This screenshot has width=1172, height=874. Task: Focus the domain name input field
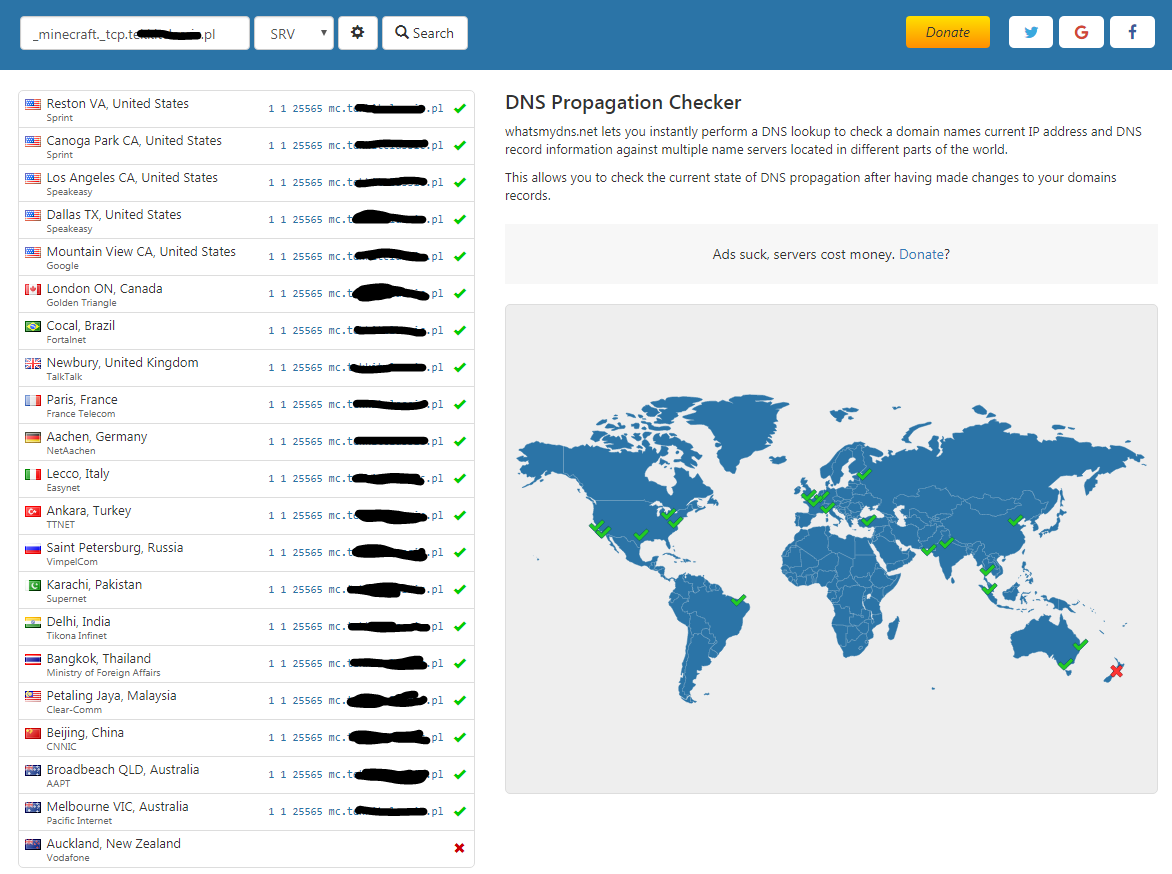click(x=134, y=33)
